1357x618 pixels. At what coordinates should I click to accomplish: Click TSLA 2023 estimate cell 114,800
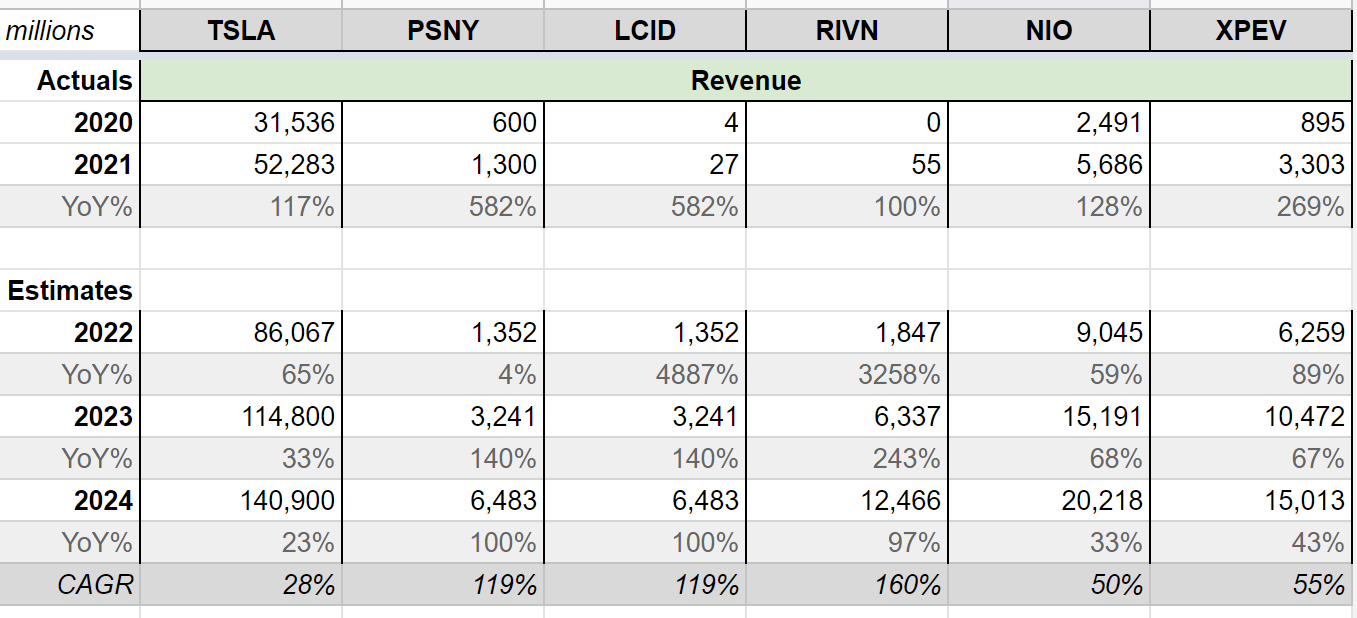pyautogui.click(x=241, y=416)
